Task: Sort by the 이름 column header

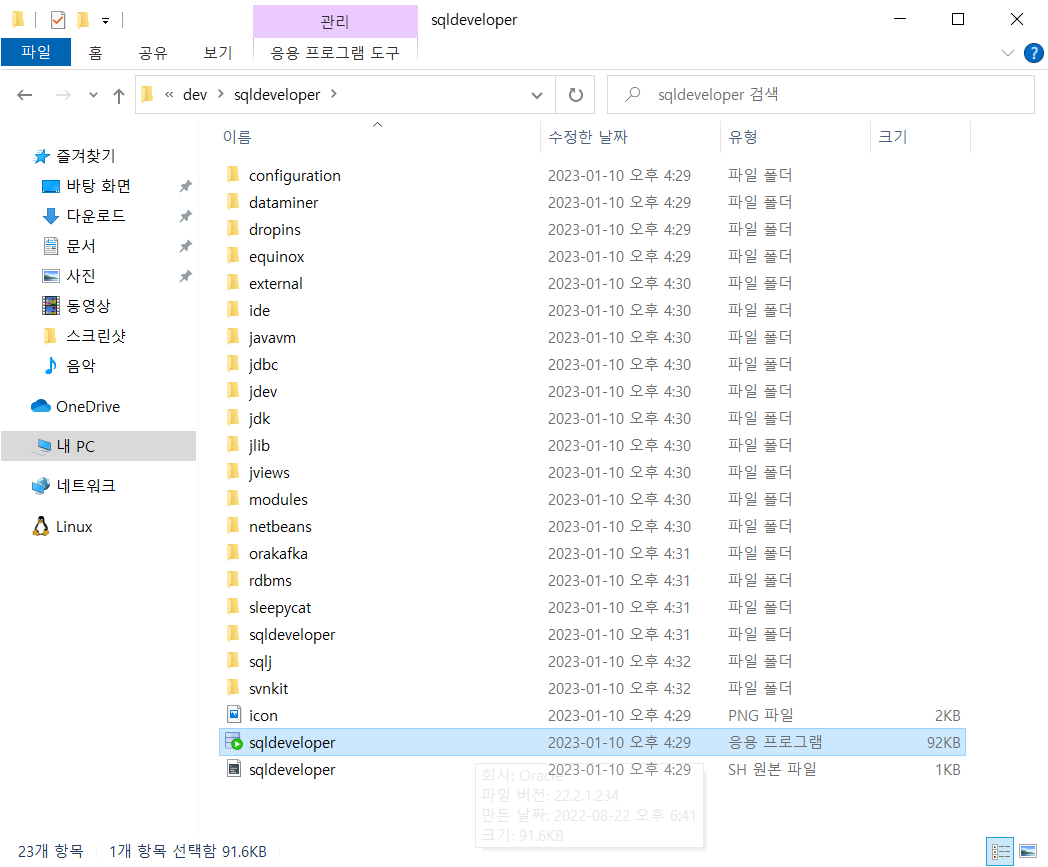Action: point(237,137)
